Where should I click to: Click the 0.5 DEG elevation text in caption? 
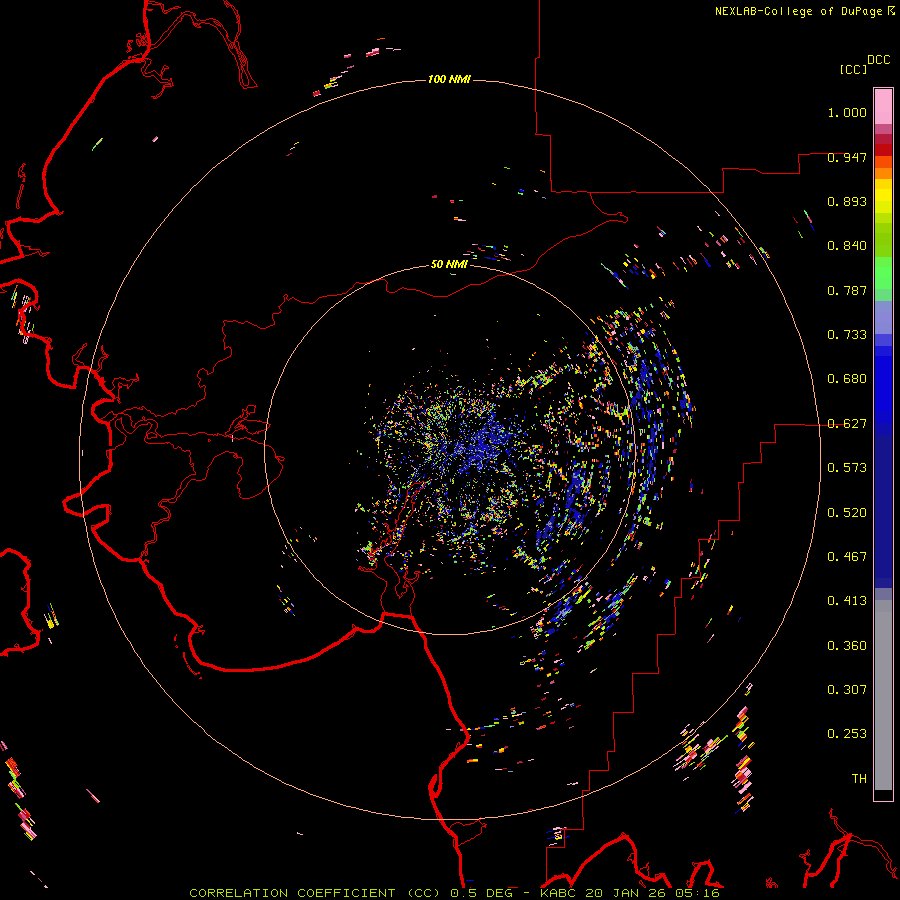pos(481,893)
